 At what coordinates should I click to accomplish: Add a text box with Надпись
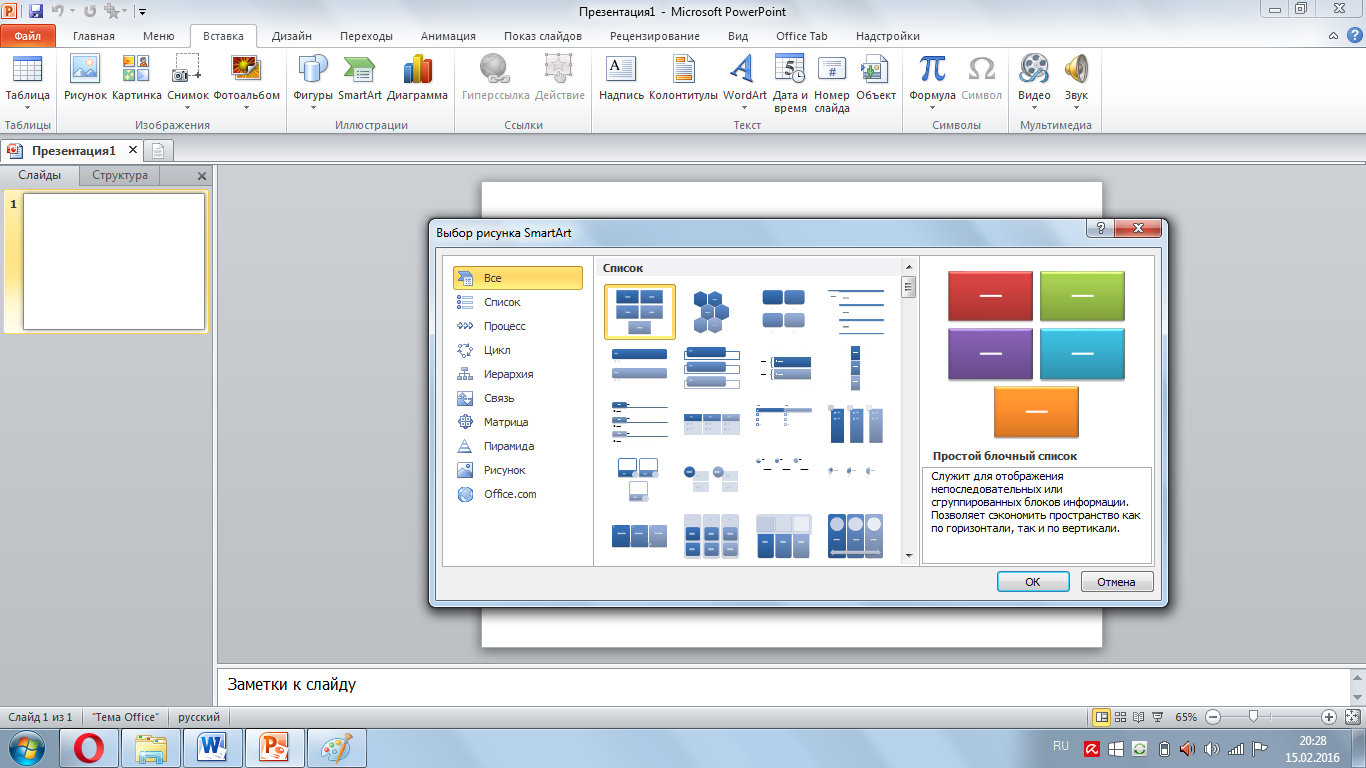click(x=621, y=79)
